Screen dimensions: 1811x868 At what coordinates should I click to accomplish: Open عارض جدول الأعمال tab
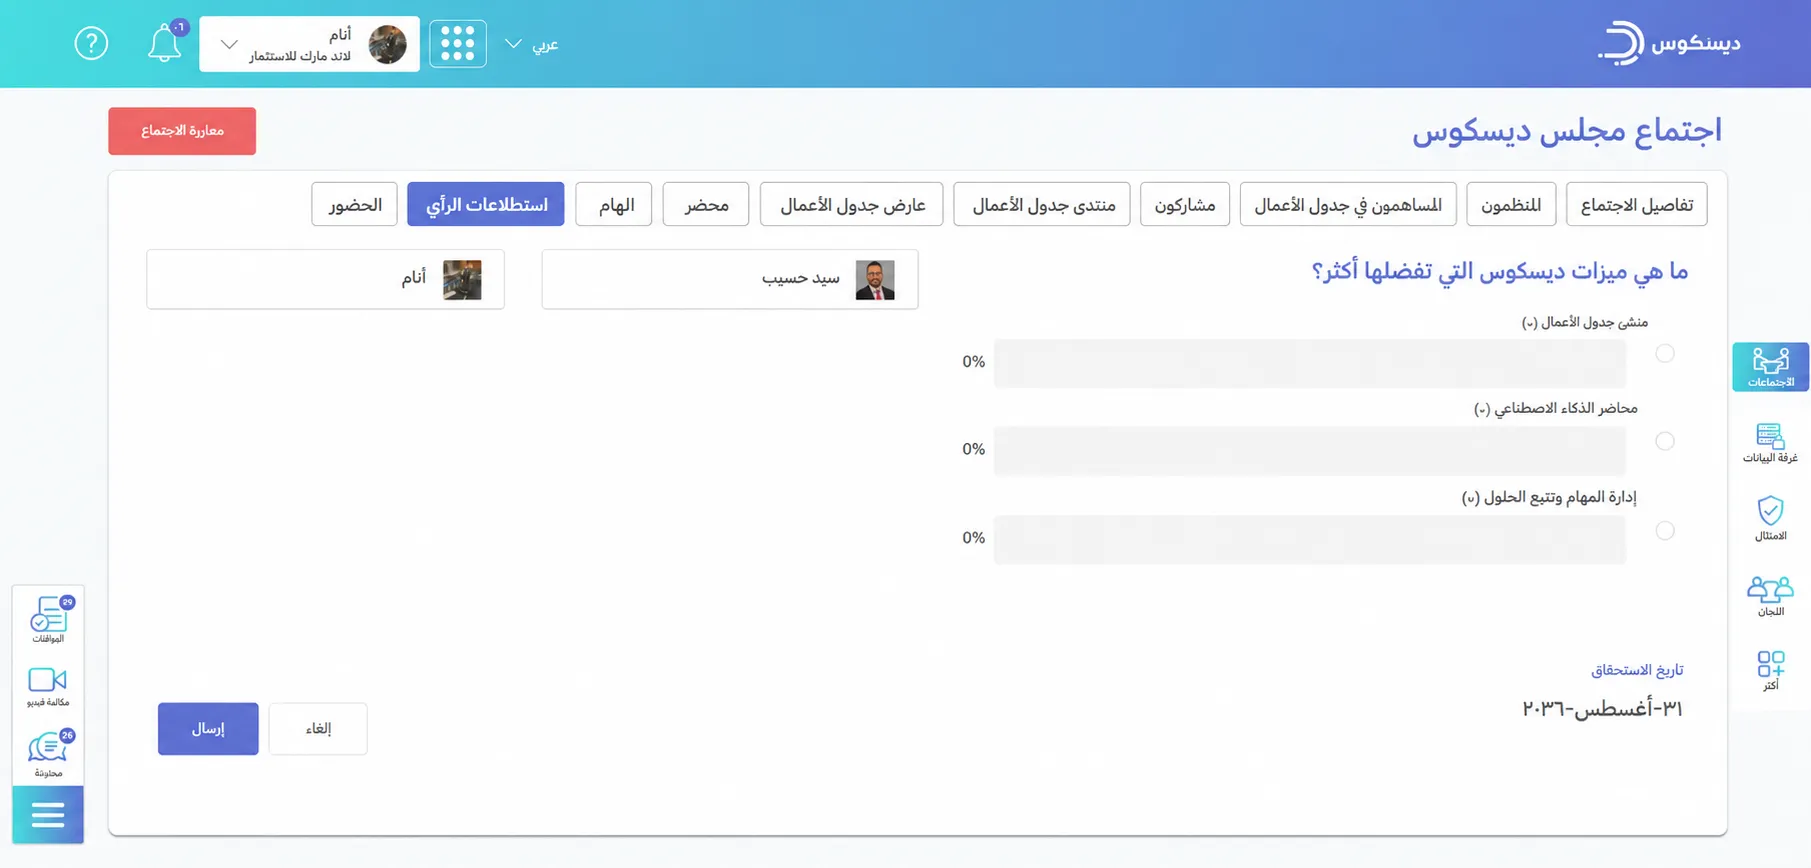click(852, 204)
